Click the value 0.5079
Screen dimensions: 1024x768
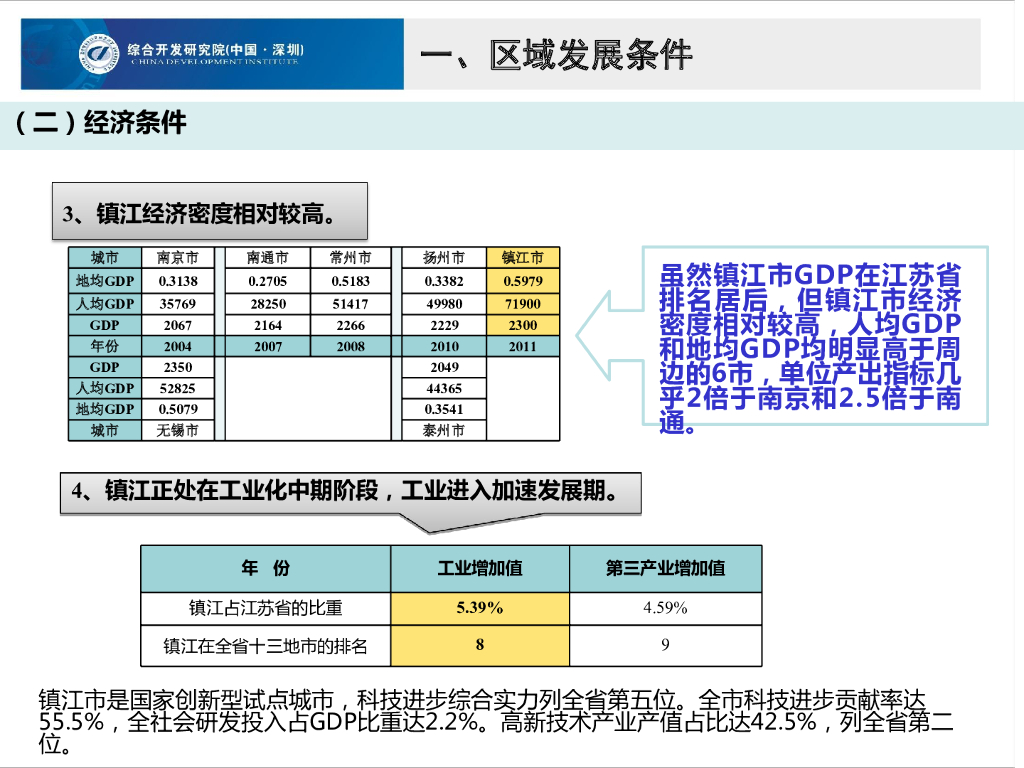coord(178,409)
